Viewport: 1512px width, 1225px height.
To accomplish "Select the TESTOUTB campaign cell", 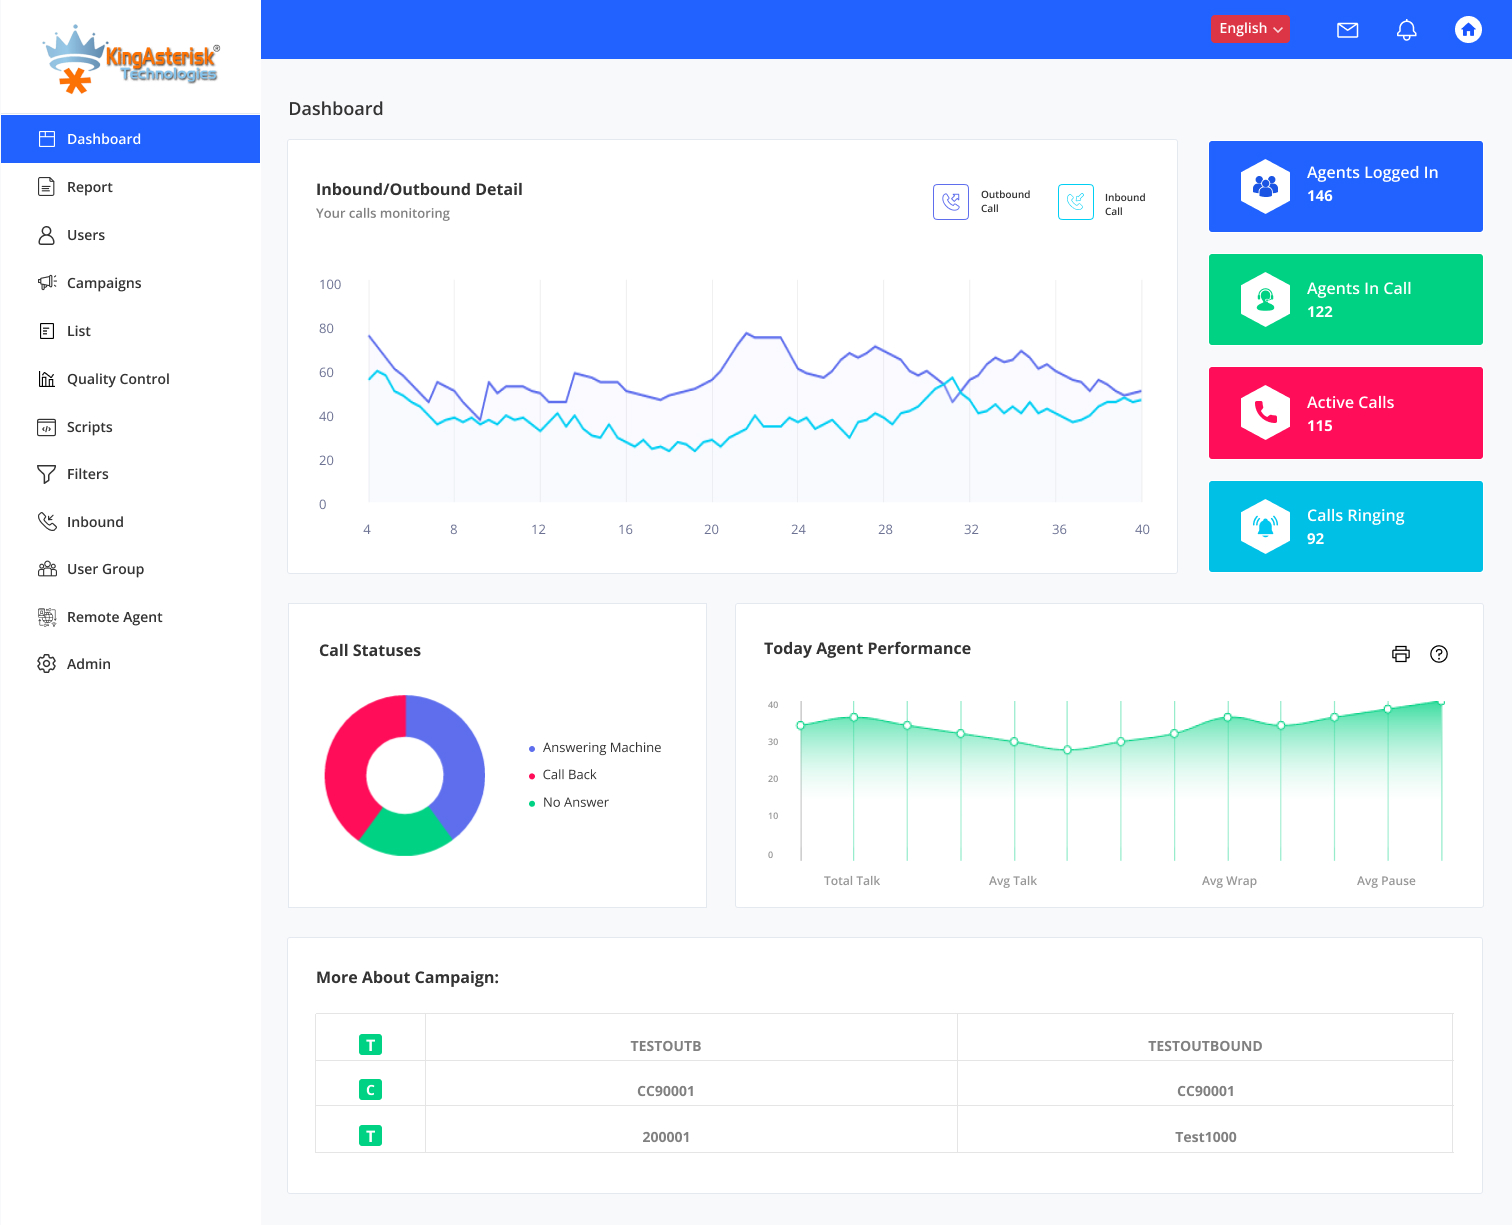I will (666, 1045).
